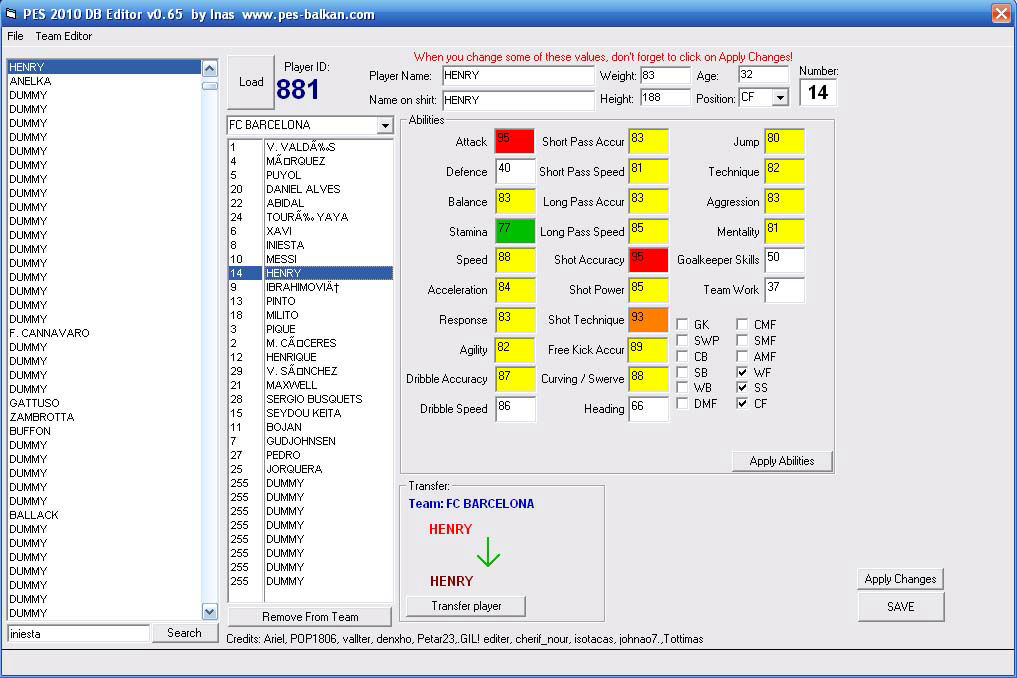Image resolution: width=1017 pixels, height=678 pixels.
Task: Click the Heading value field
Action: point(648,409)
